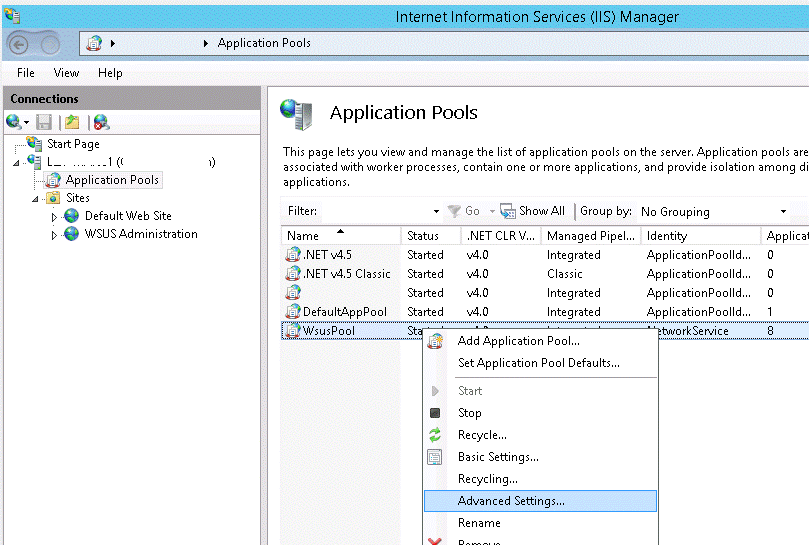Click the .NET v4.5 pool icon
The width and height of the screenshot is (809, 545).
click(293, 254)
